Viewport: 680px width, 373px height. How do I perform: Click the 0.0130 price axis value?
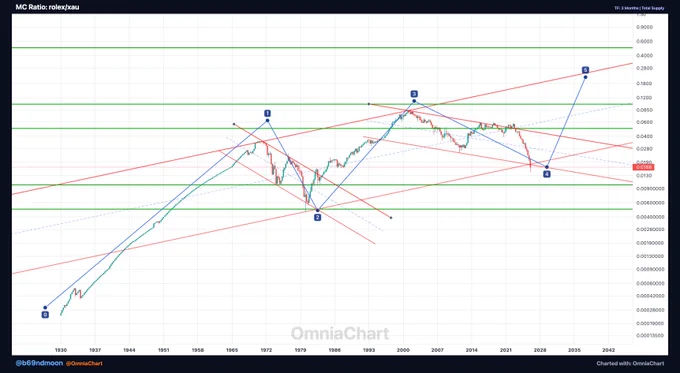[x=644, y=176]
